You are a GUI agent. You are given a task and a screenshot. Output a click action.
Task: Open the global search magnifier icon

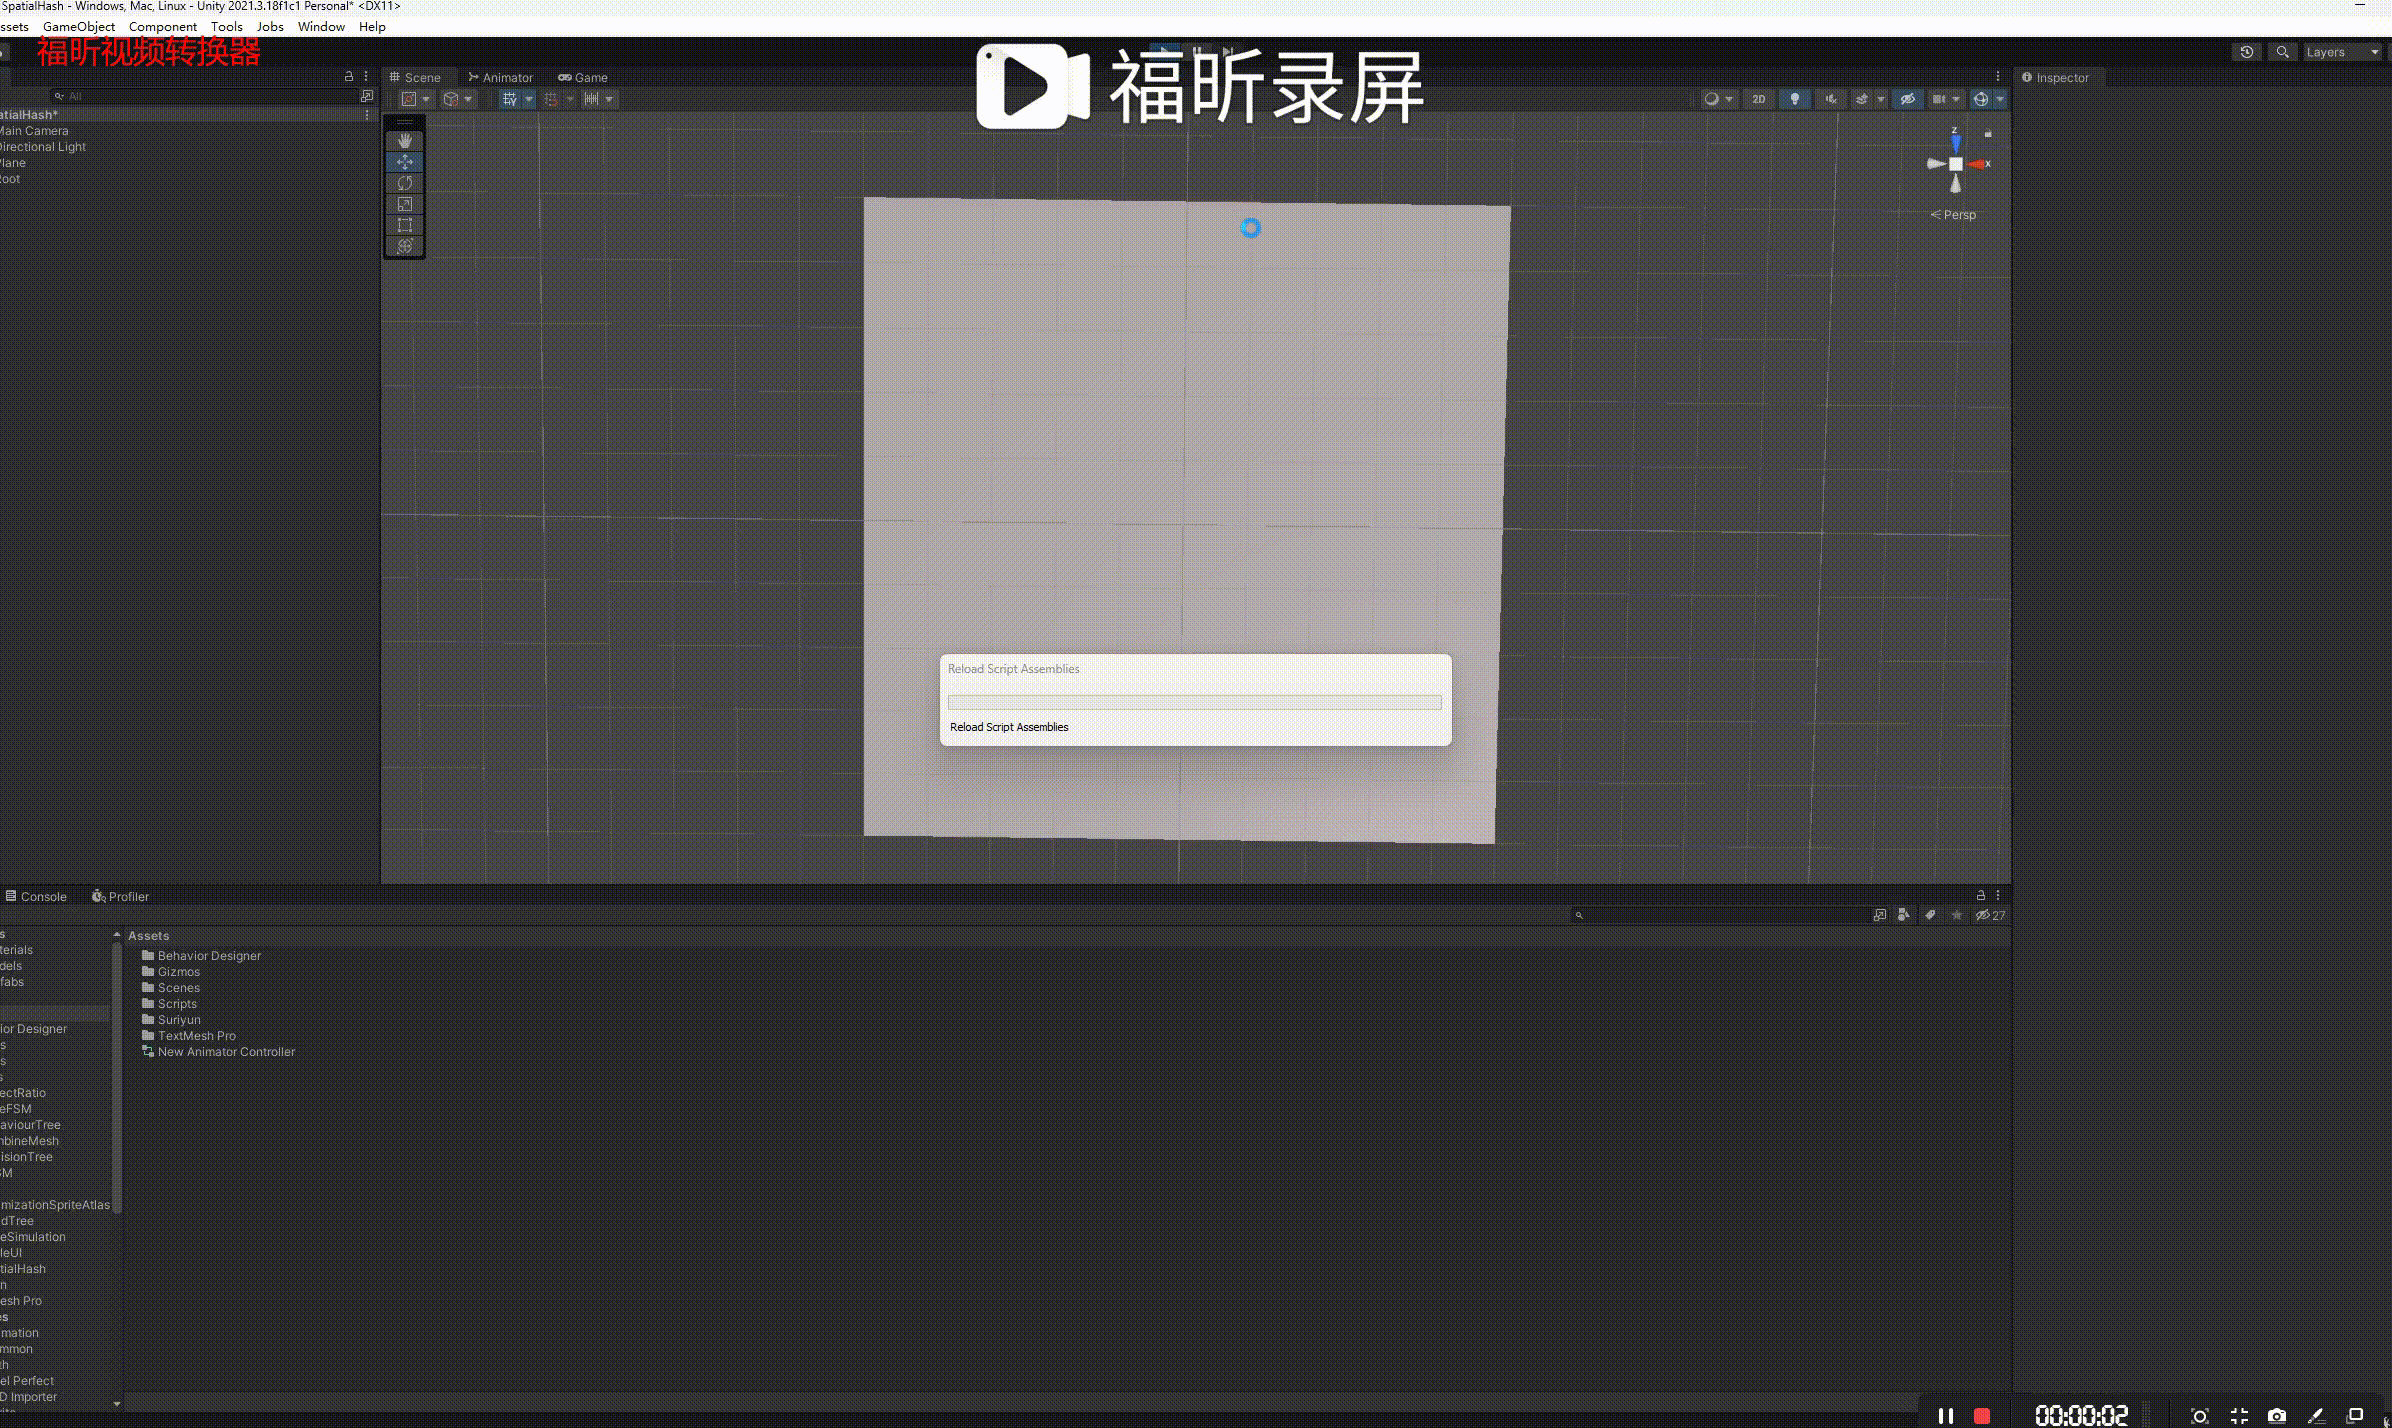tap(2282, 52)
